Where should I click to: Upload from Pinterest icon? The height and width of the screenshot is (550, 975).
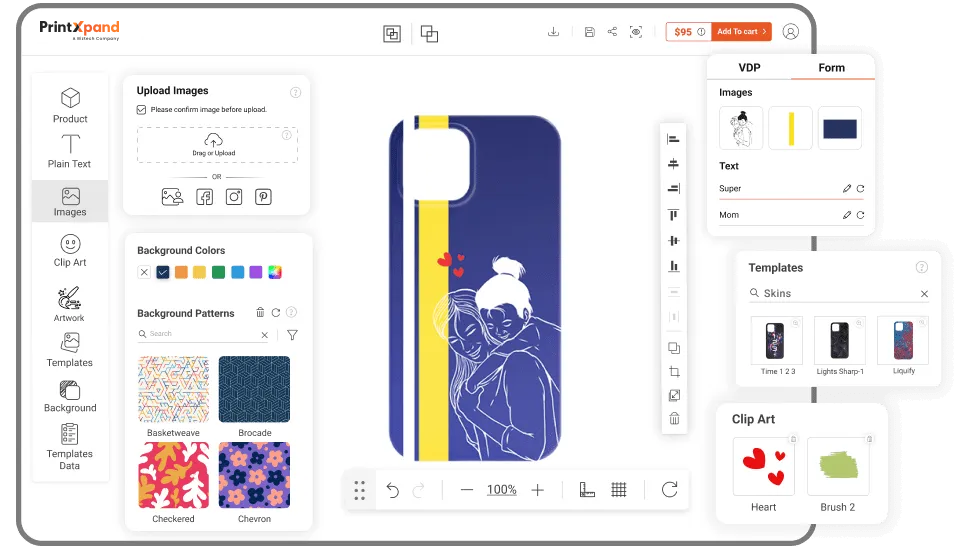click(x=264, y=197)
